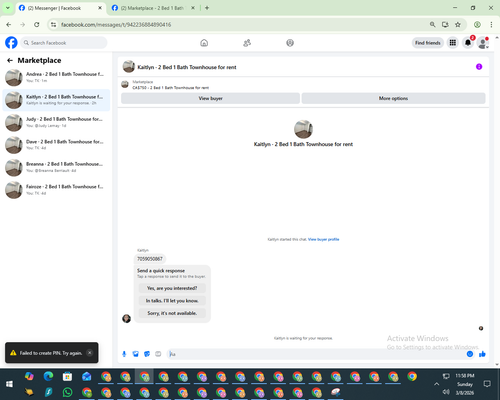Send 'Sorry, it's not available.' reply
This screenshot has width=500, height=400.
172,313
